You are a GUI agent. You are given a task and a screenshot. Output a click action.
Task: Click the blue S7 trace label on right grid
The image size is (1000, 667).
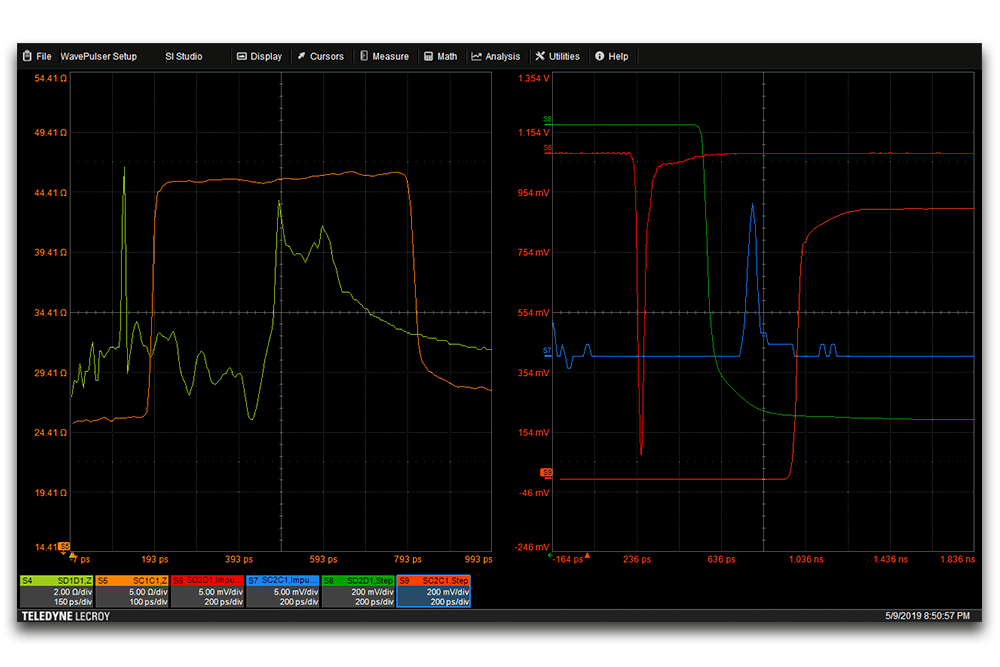pyautogui.click(x=547, y=350)
